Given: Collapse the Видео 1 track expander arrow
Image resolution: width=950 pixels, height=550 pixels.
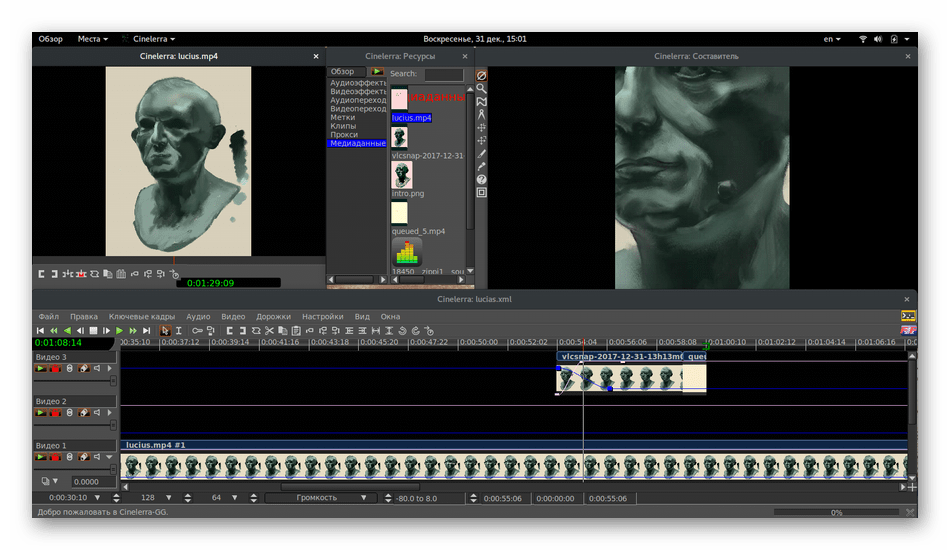Looking at the screenshot, I should (x=109, y=457).
